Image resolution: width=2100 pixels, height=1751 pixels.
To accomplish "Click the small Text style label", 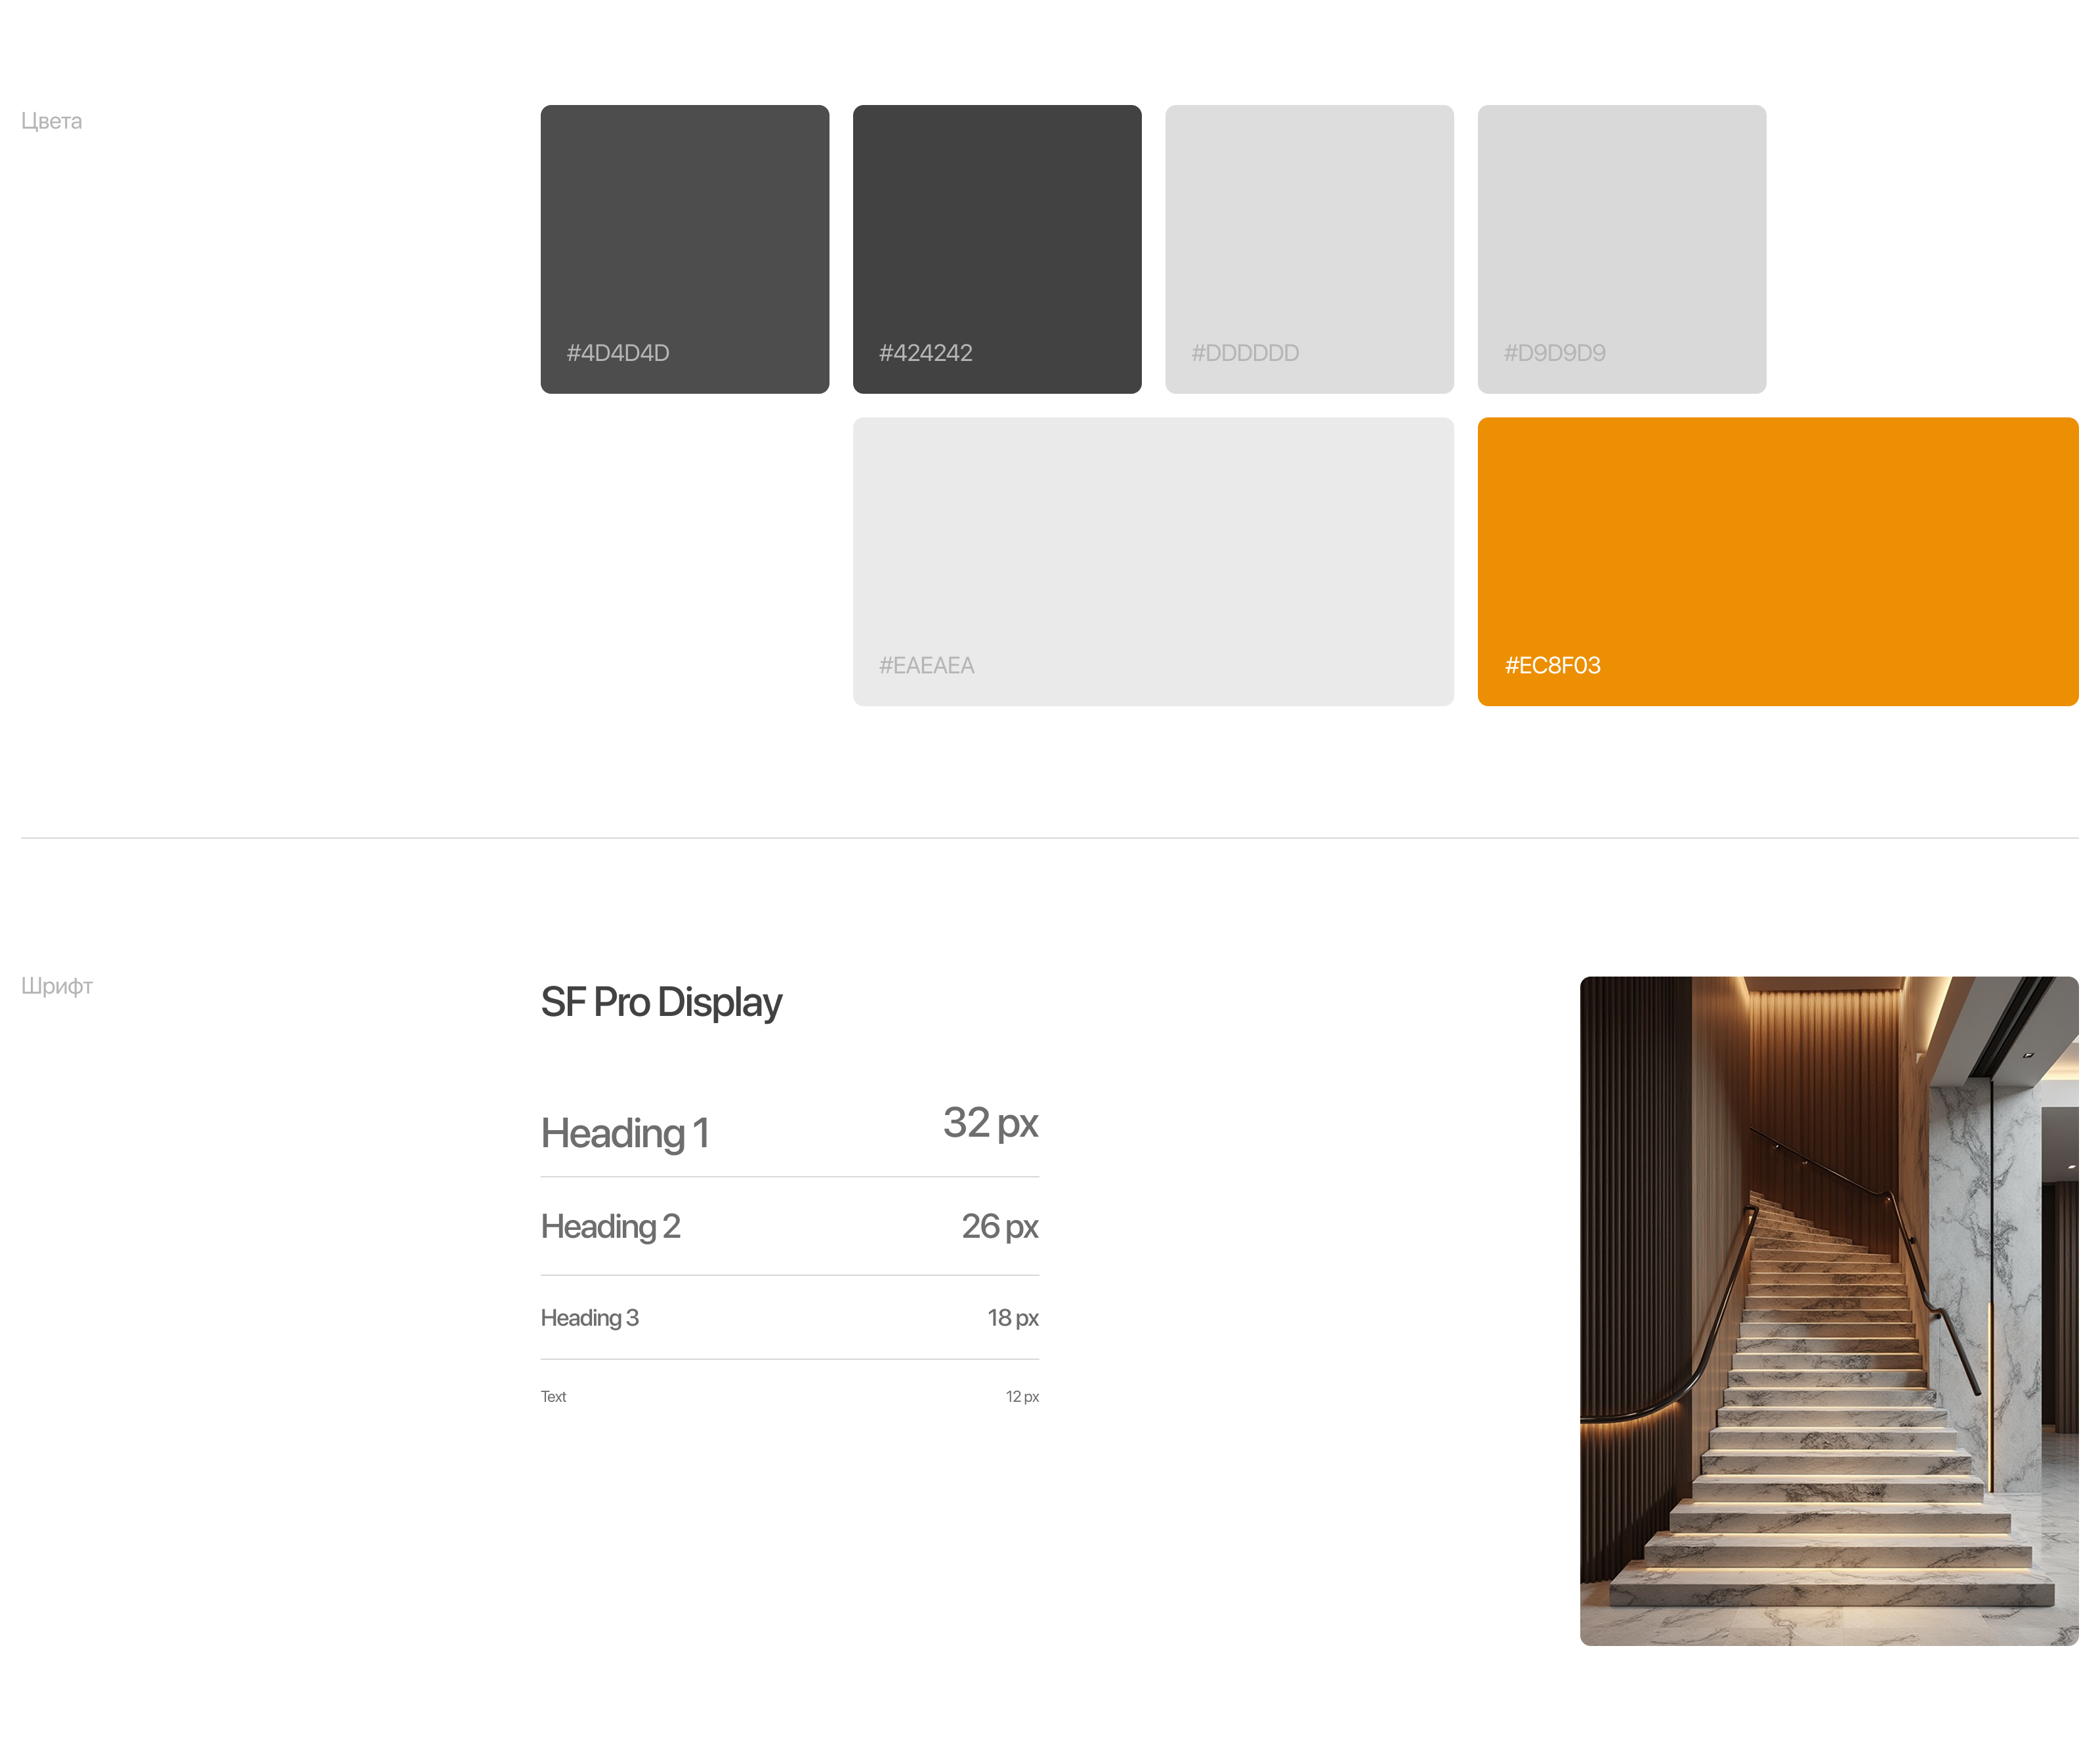I will (x=553, y=1397).
